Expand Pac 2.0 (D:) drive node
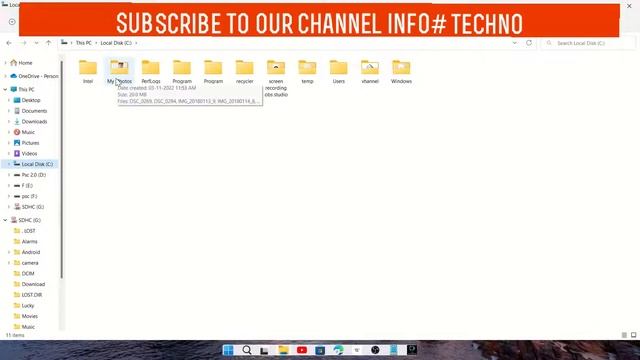This screenshot has width=640, height=360. pos(9,175)
